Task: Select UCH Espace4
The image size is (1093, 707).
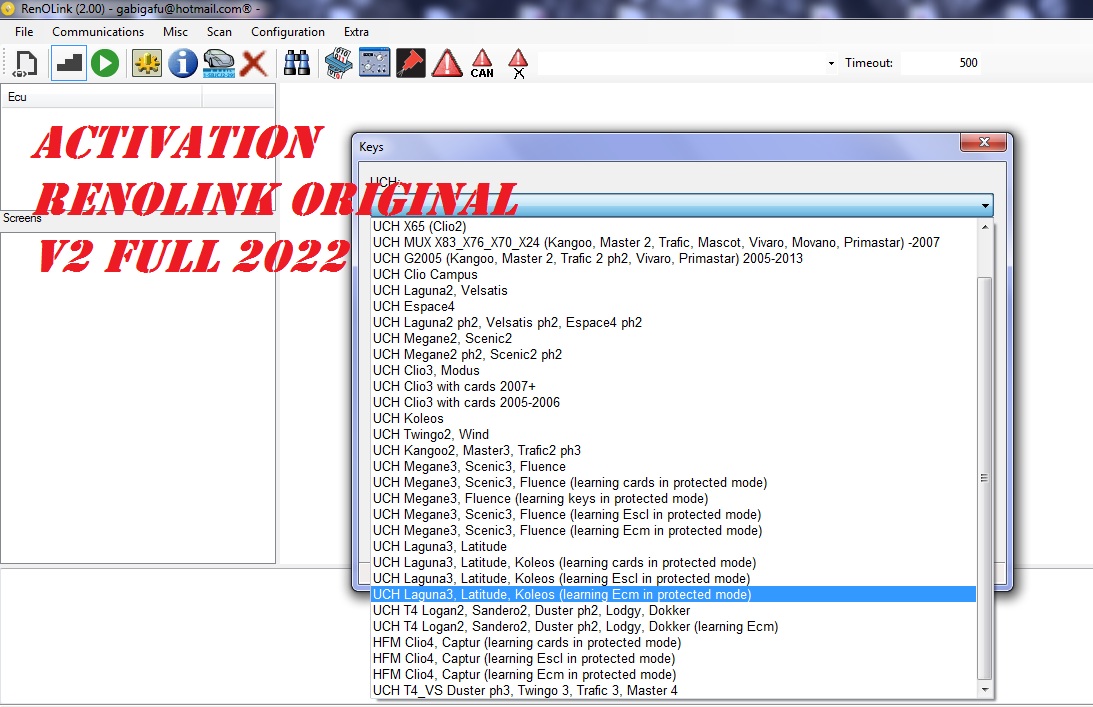Action: 673,306
